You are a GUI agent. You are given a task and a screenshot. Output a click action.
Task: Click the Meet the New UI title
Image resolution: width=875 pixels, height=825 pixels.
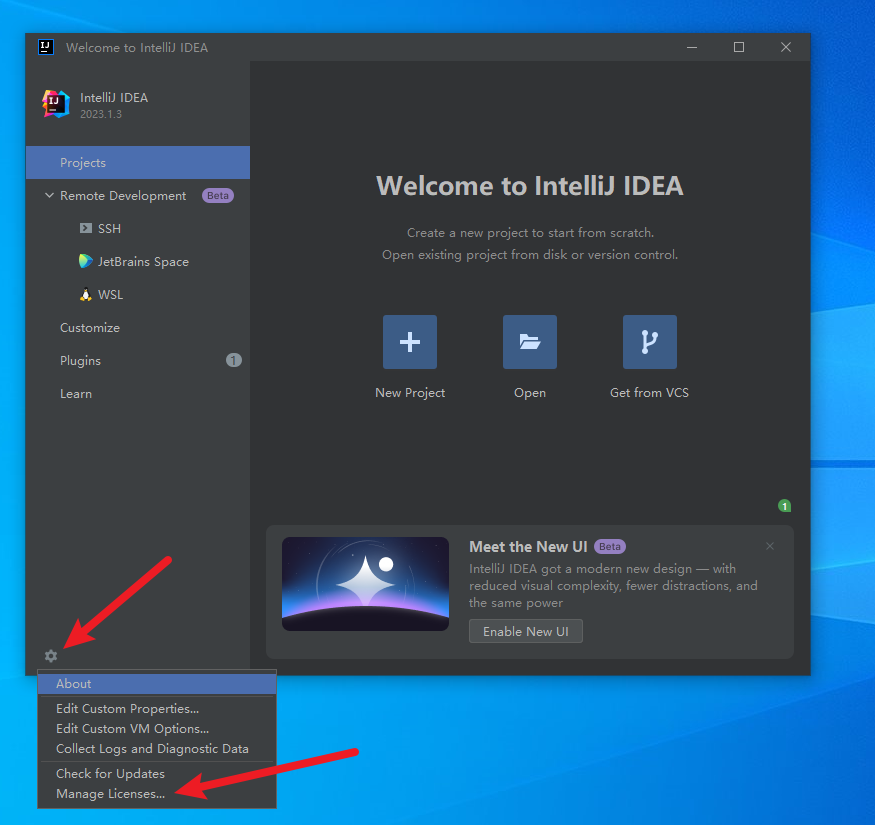click(528, 546)
